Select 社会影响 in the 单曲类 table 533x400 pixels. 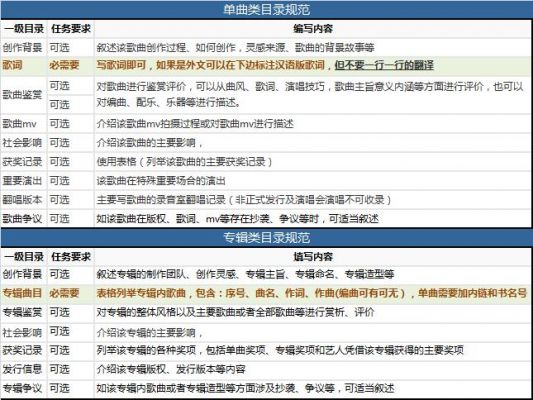point(22,143)
